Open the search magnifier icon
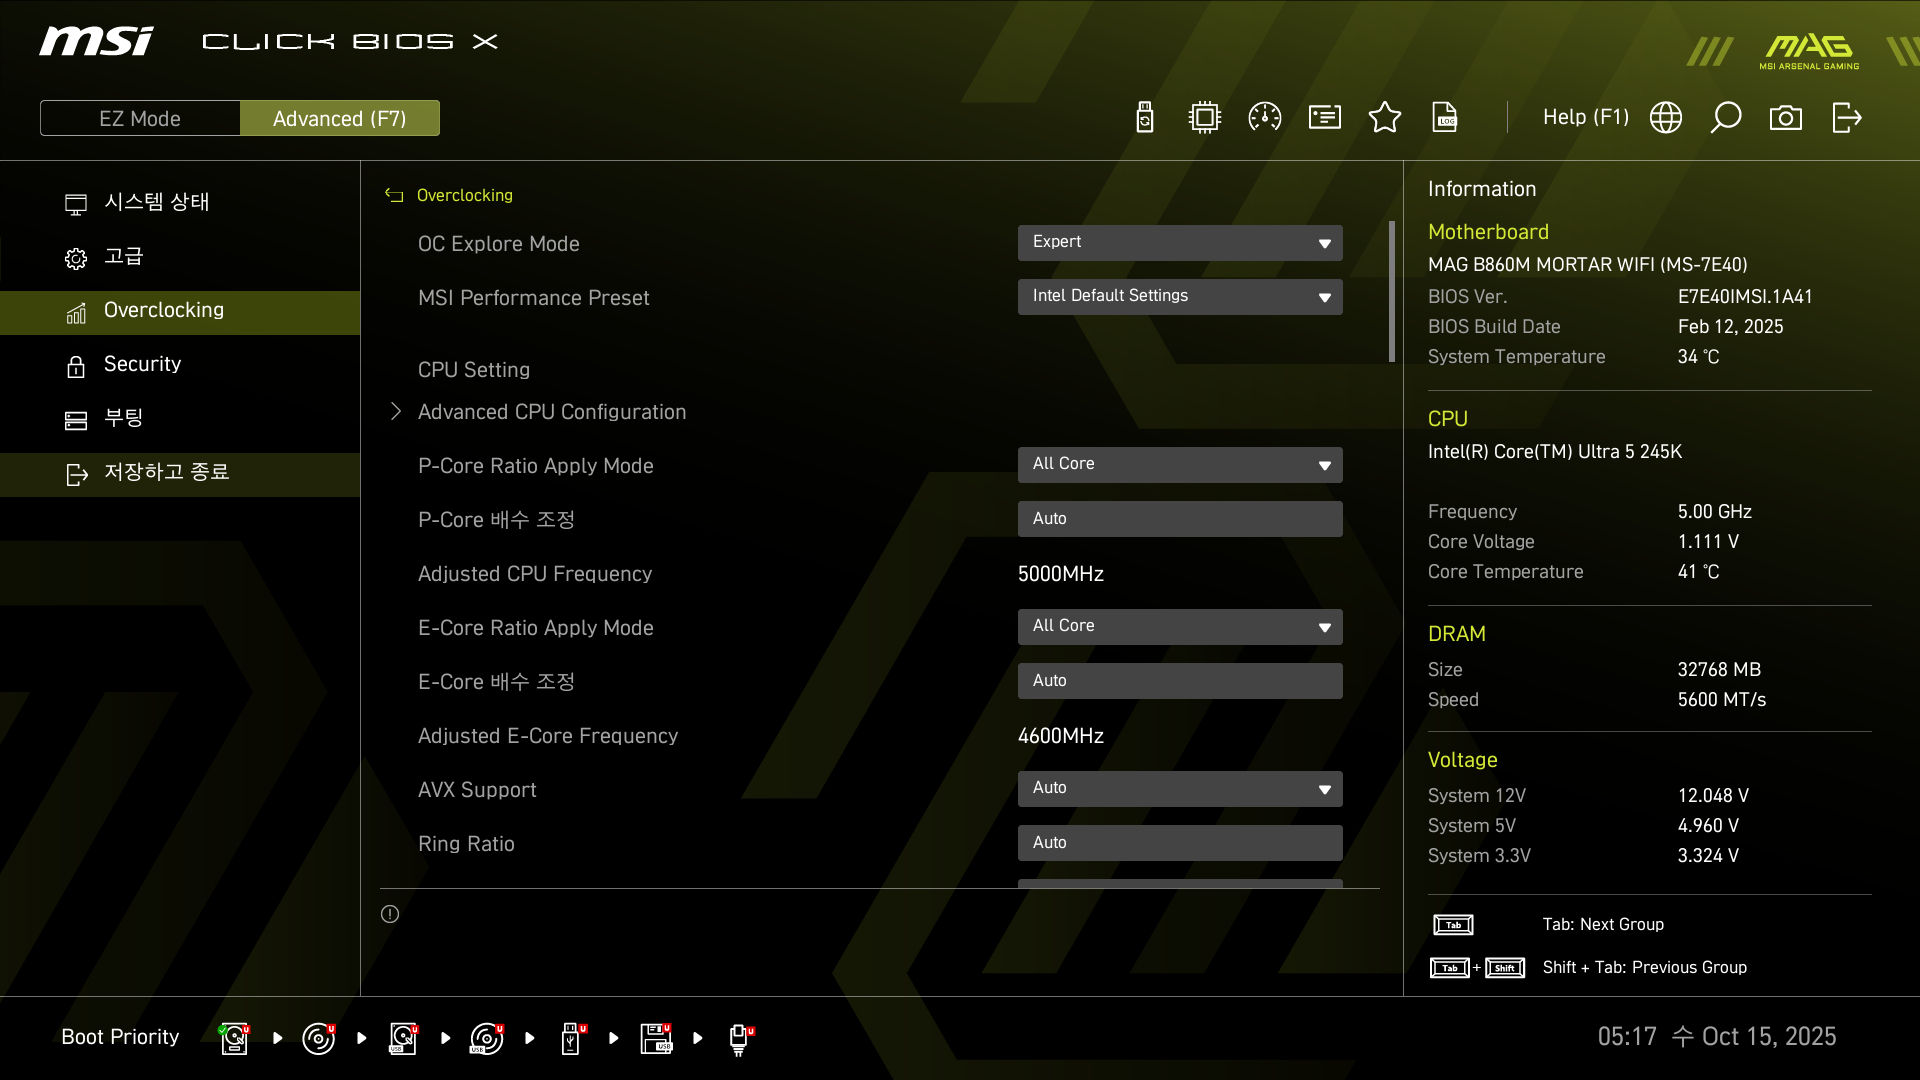The image size is (1920, 1080). pos(1726,118)
